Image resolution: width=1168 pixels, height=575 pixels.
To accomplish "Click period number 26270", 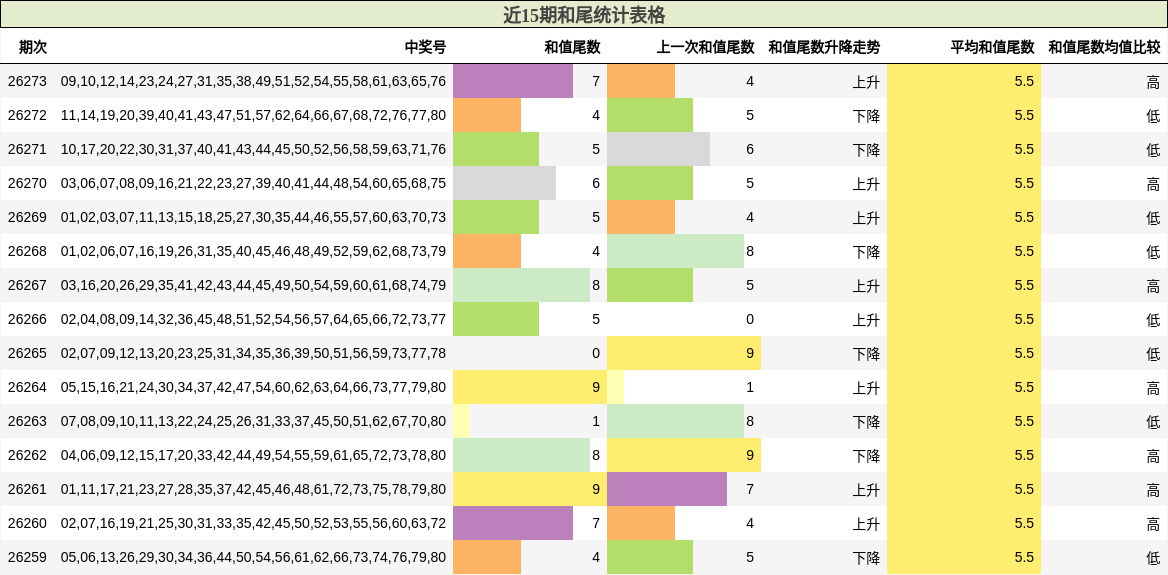I will (x=28, y=183).
